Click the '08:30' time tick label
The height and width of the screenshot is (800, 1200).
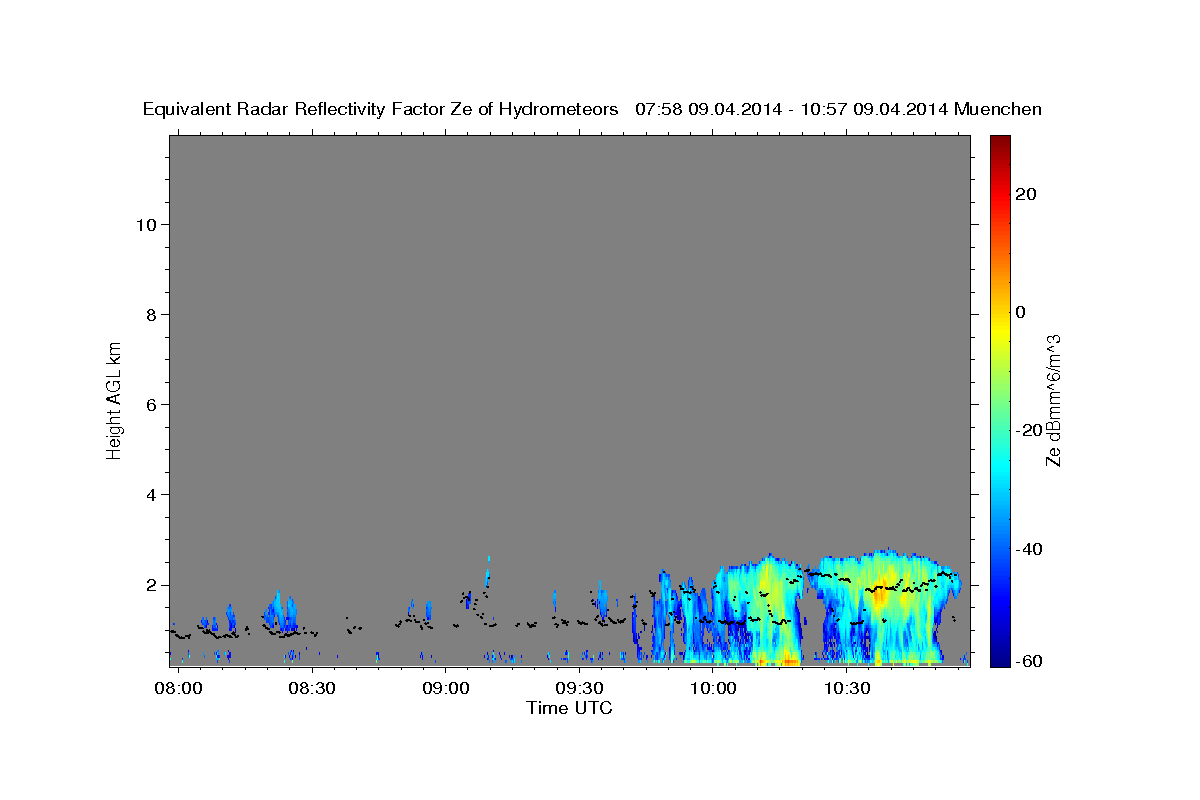(x=312, y=688)
